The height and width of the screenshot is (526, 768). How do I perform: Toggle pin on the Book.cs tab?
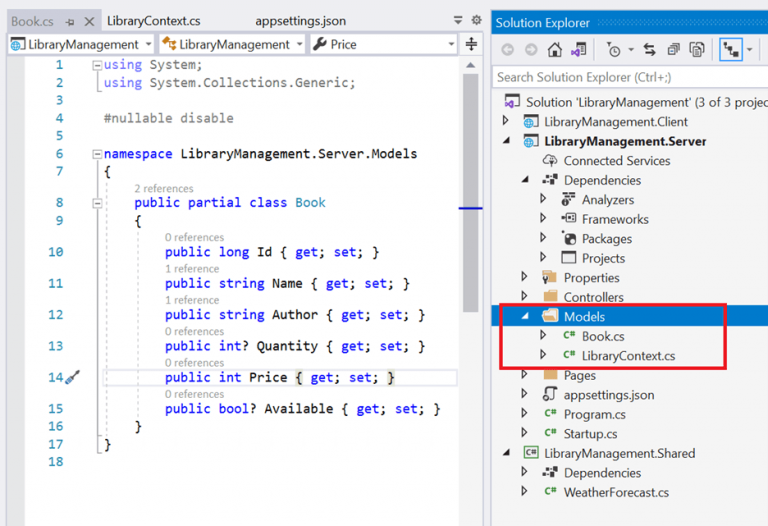(x=70, y=21)
